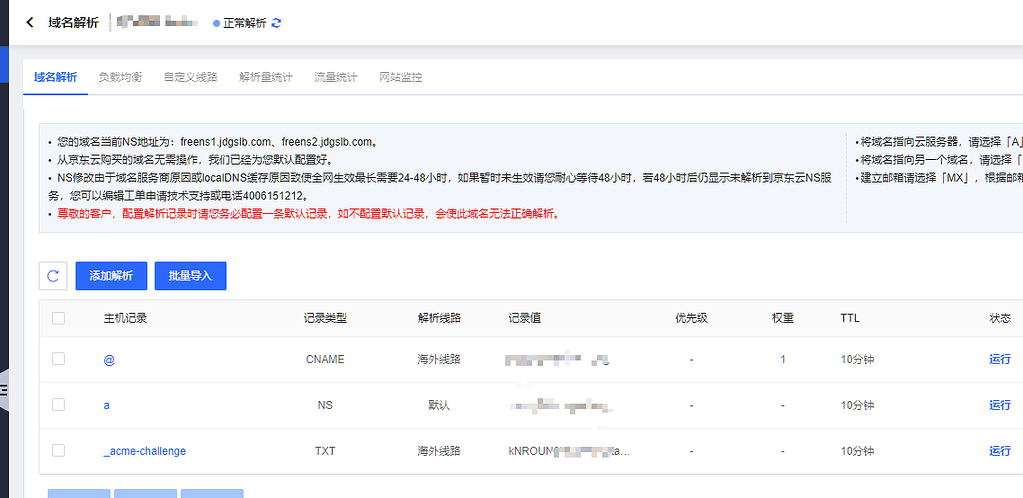Image resolution: width=1023 pixels, height=498 pixels.
Task: Click the 添加解析 button
Action: point(112,275)
